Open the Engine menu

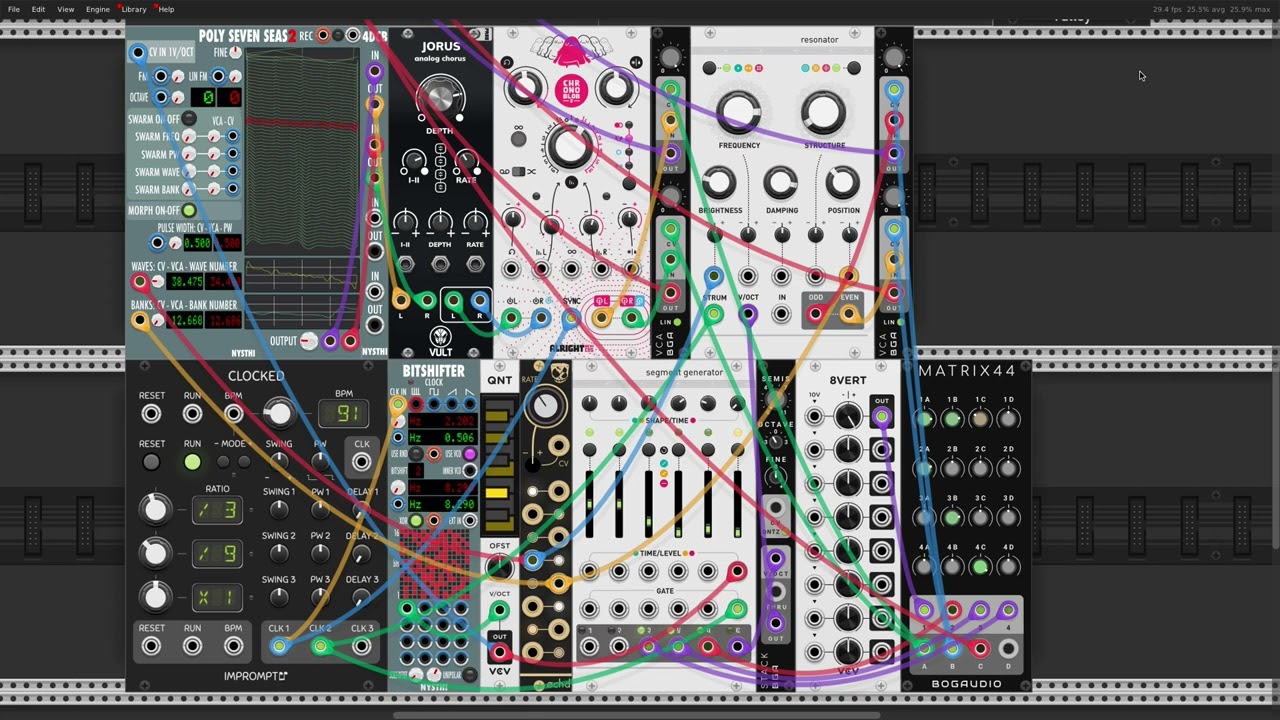[98, 9]
